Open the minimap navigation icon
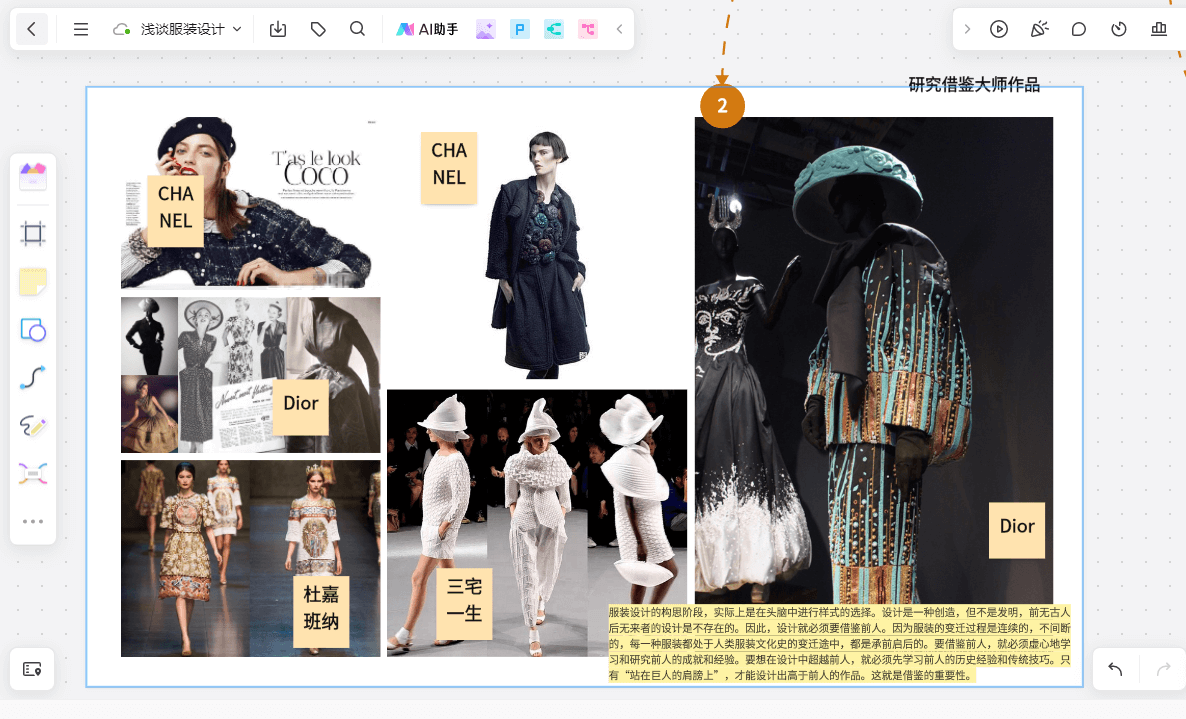Viewport: 1186px width, 719px height. (32, 669)
